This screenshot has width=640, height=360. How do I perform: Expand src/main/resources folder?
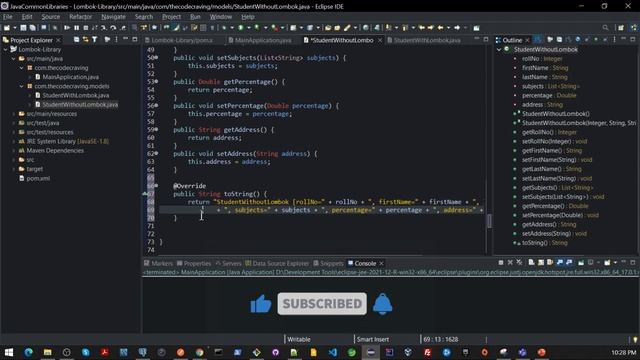(13, 114)
